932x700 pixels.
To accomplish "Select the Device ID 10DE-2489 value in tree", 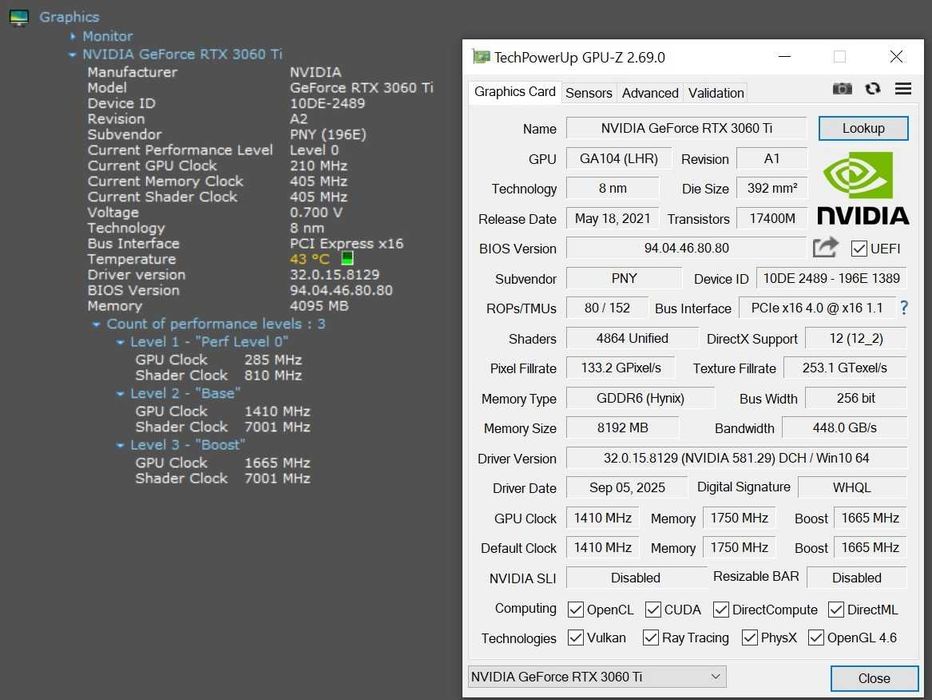I will pos(328,103).
